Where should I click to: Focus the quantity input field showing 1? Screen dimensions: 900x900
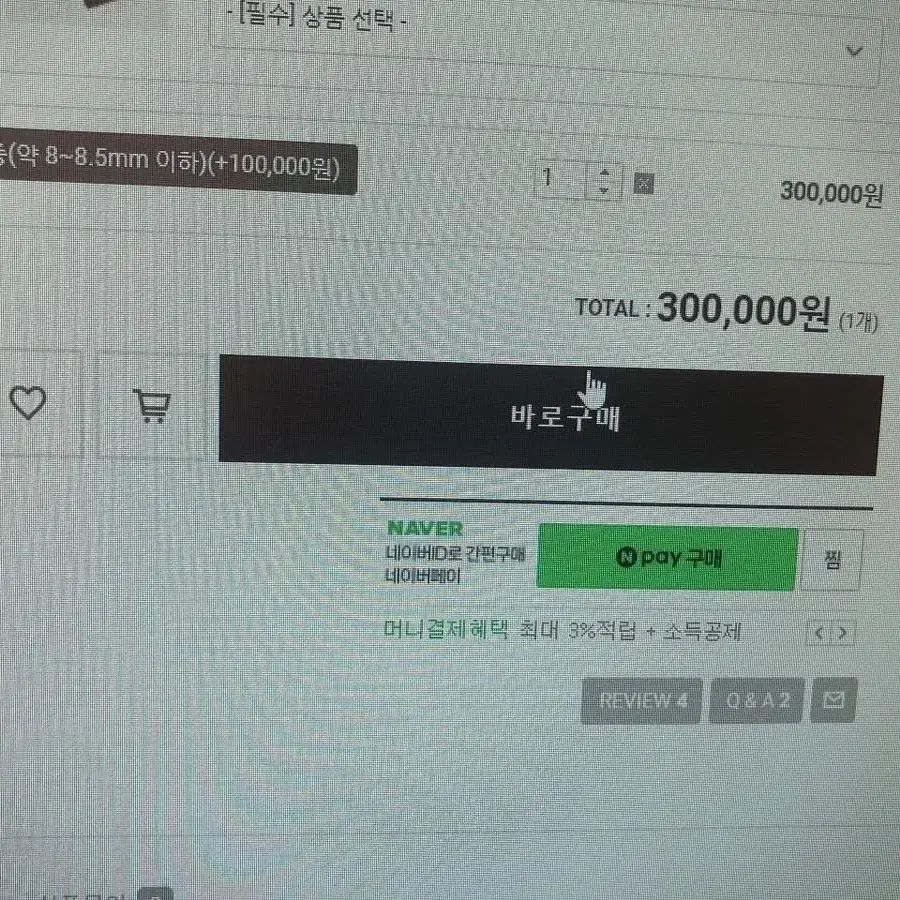(x=561, y=179)
